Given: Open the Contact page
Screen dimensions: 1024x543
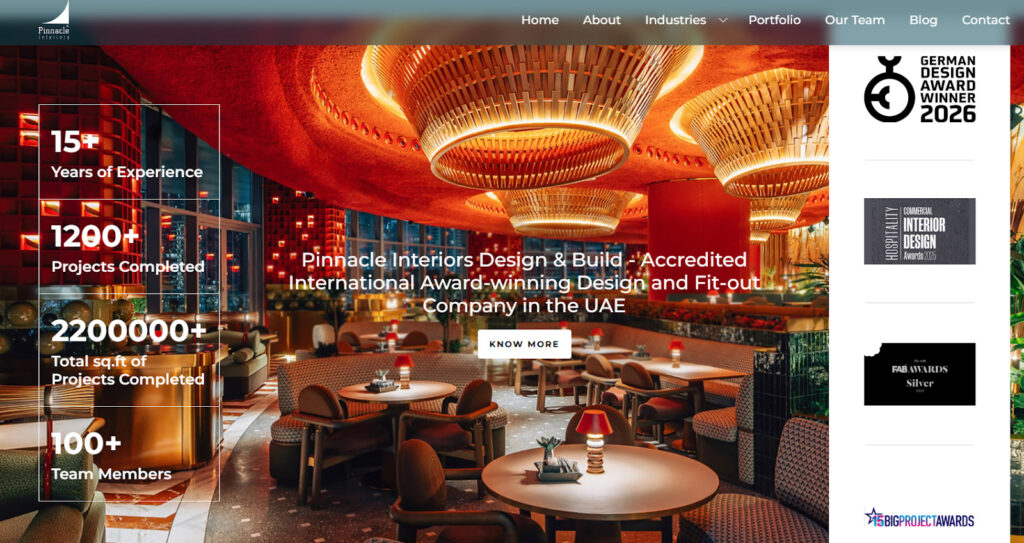Looking at the screenshot, I should coord(985,20).
